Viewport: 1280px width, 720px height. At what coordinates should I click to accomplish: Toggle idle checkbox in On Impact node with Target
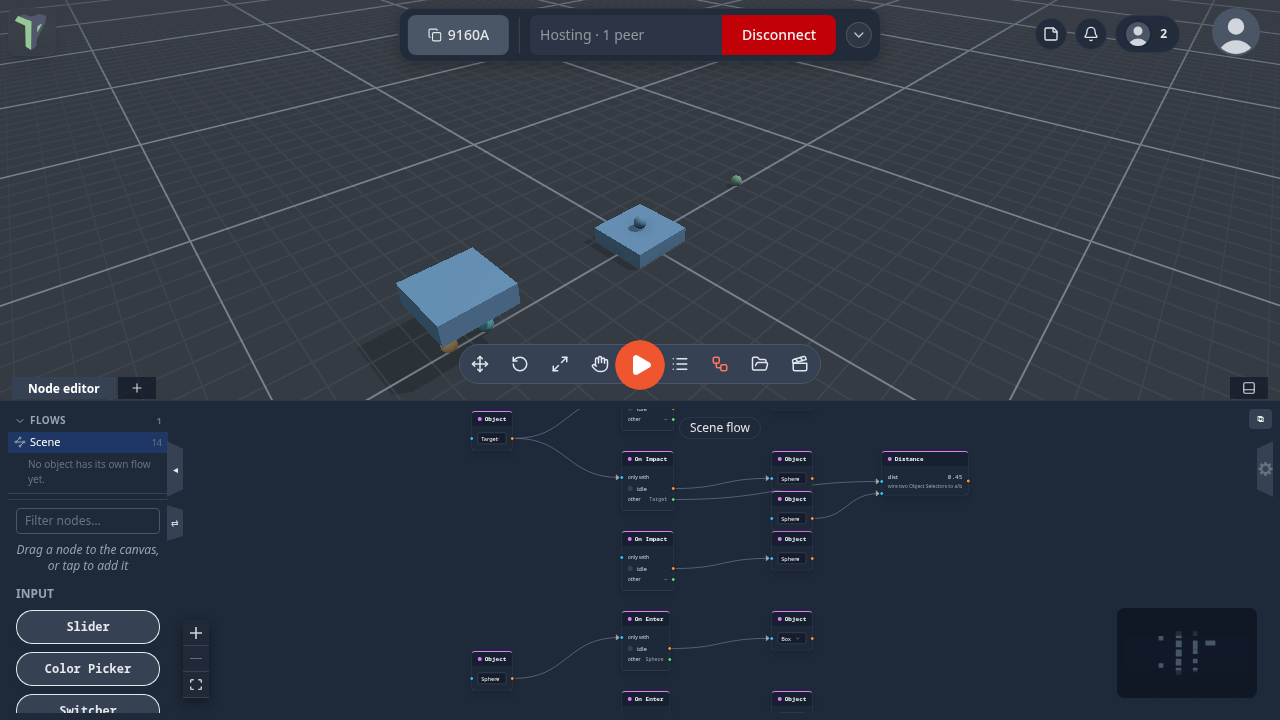tap(630, 489)
